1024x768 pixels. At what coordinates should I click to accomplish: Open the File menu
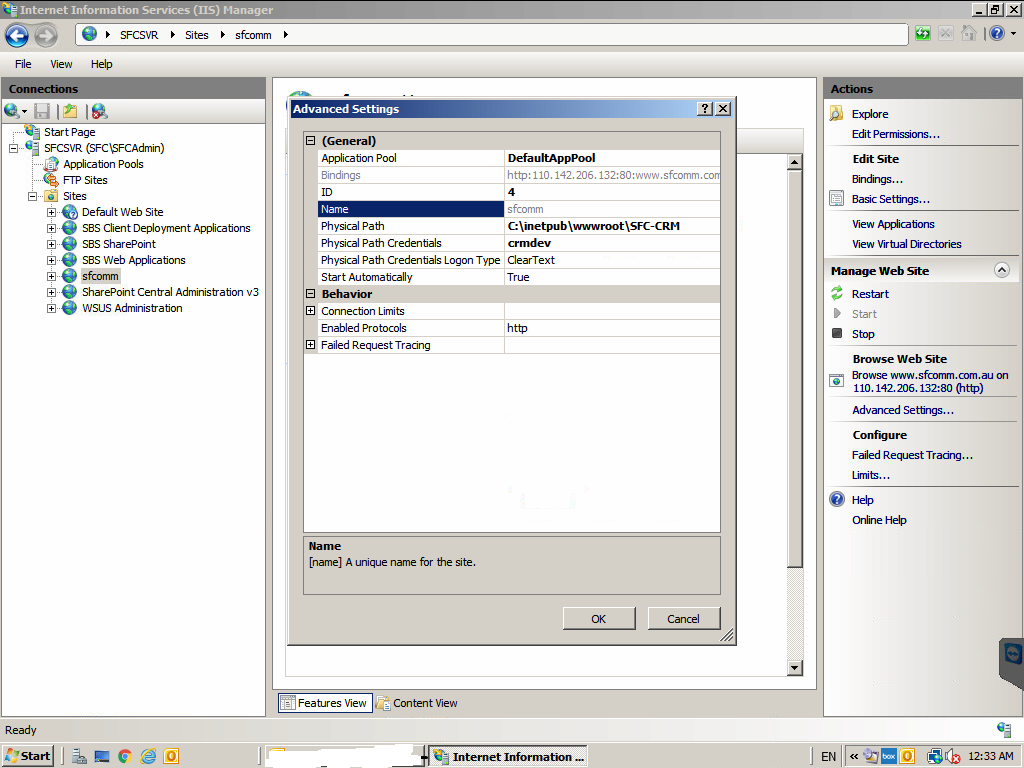(23, 63)
